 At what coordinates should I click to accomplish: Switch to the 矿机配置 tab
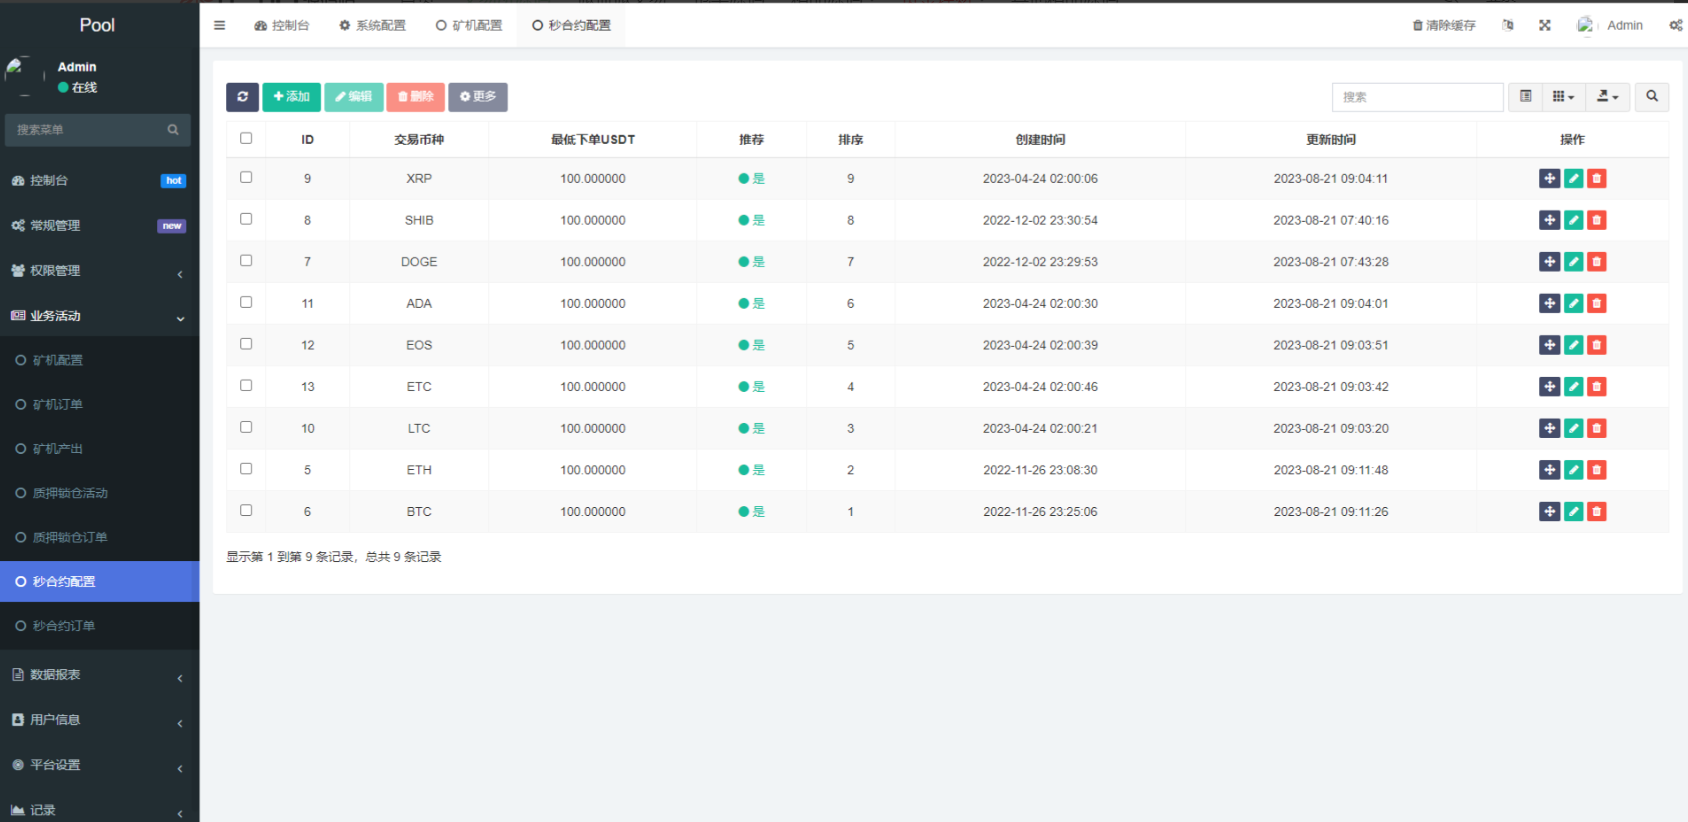pos(469,25)
